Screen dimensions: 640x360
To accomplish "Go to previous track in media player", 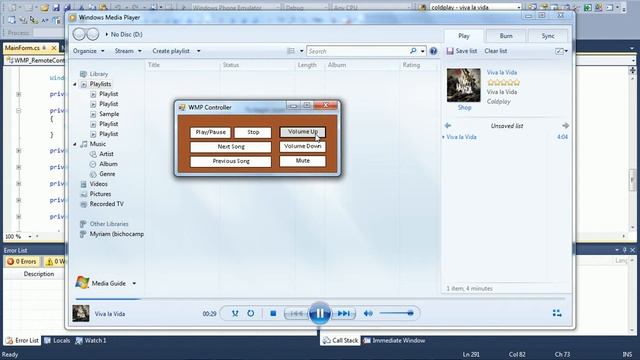I will (296, 313).
